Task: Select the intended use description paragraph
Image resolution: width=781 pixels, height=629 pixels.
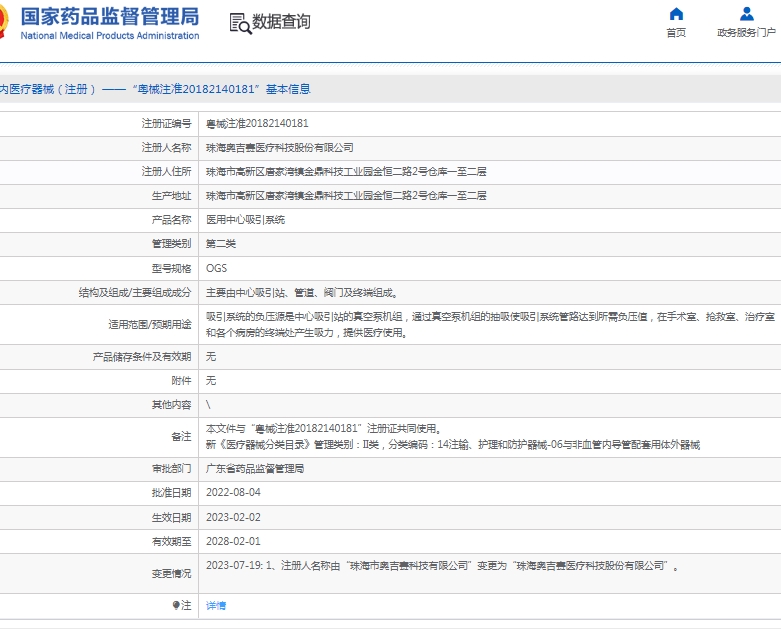Action: click(490, 324)
